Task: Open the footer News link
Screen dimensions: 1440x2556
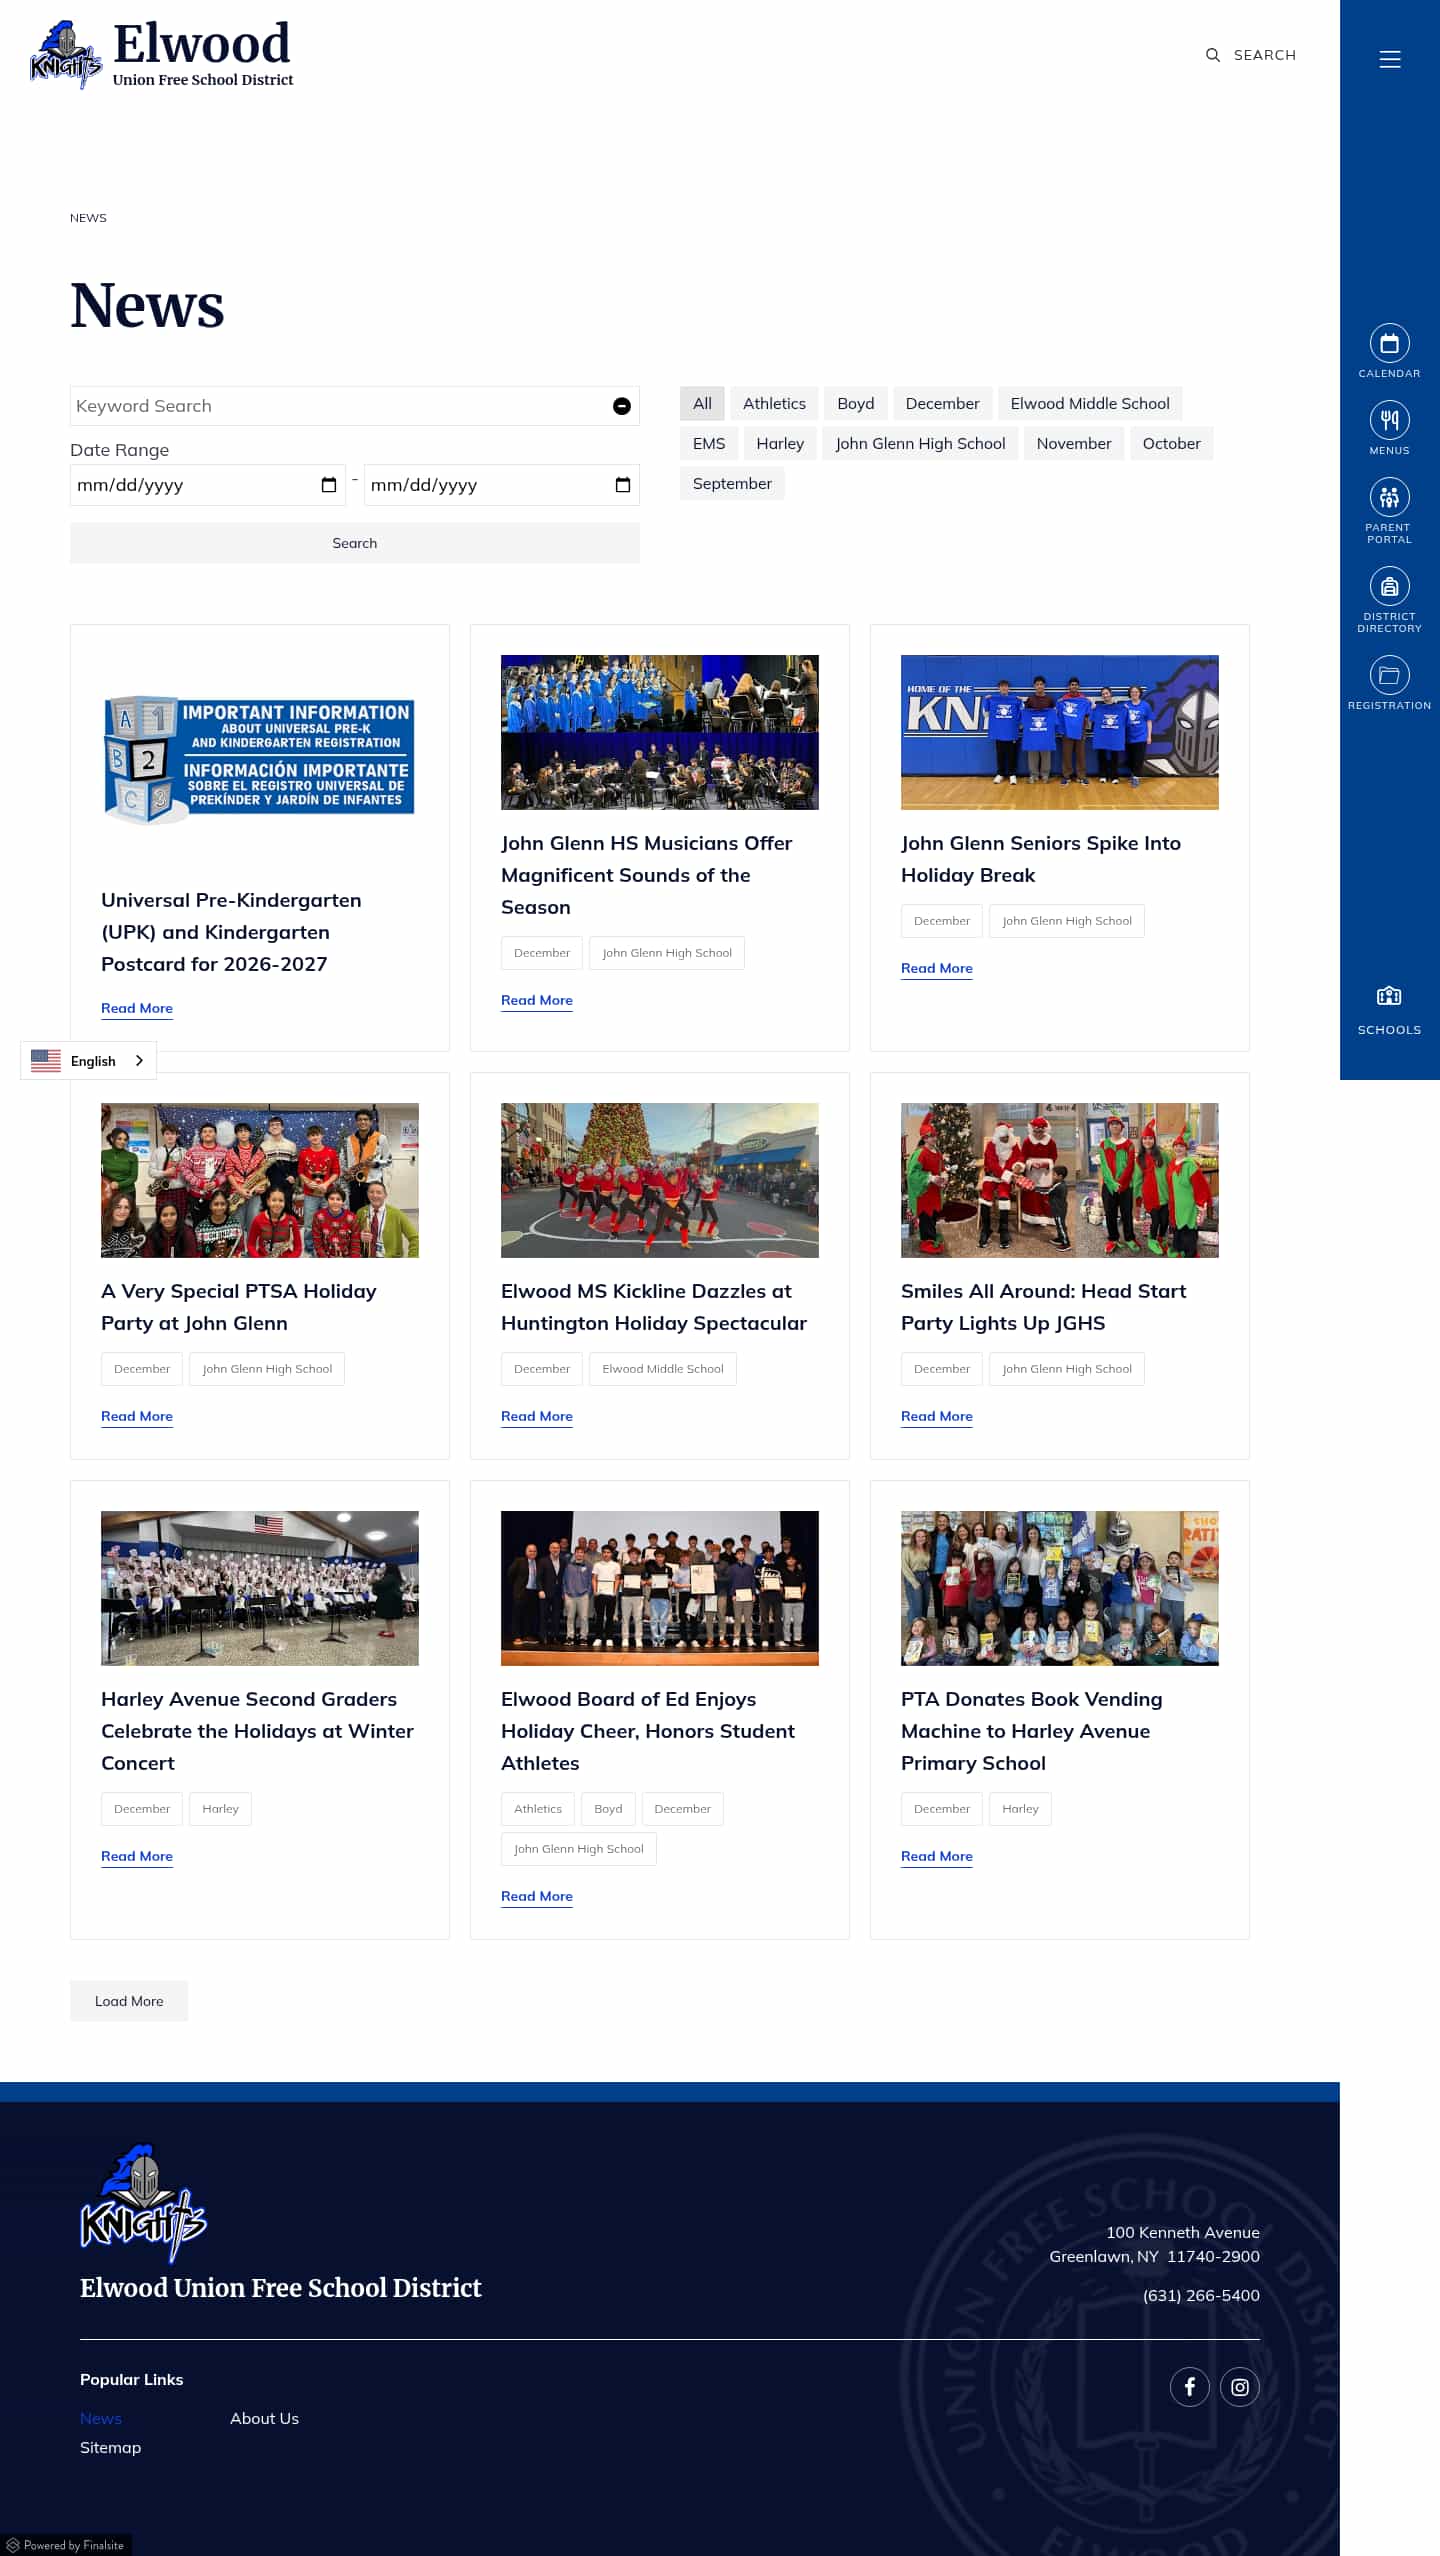Action: pos(101,2418)
